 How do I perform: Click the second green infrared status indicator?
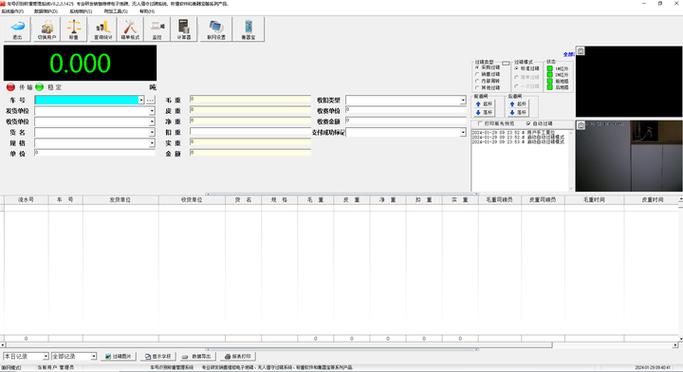[x=550, y=75]
